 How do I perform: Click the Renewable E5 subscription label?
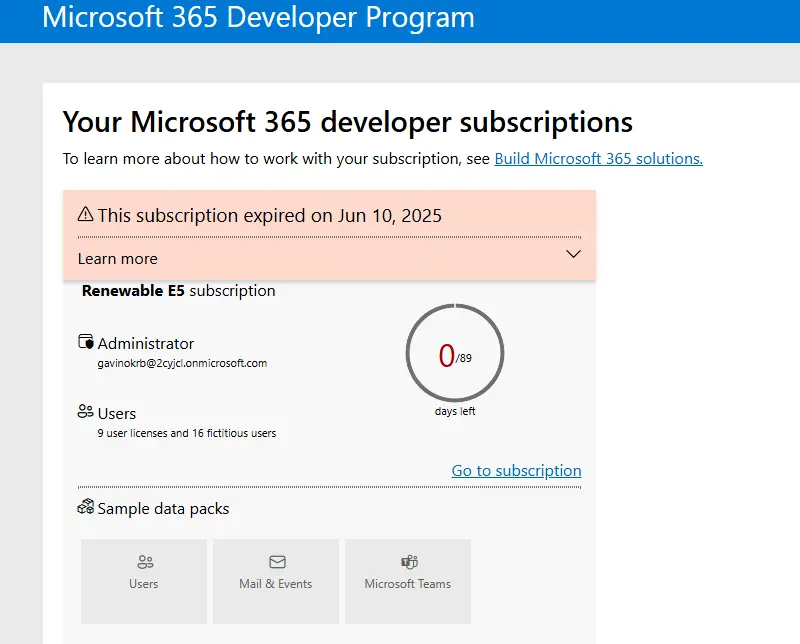pos(179,291)
